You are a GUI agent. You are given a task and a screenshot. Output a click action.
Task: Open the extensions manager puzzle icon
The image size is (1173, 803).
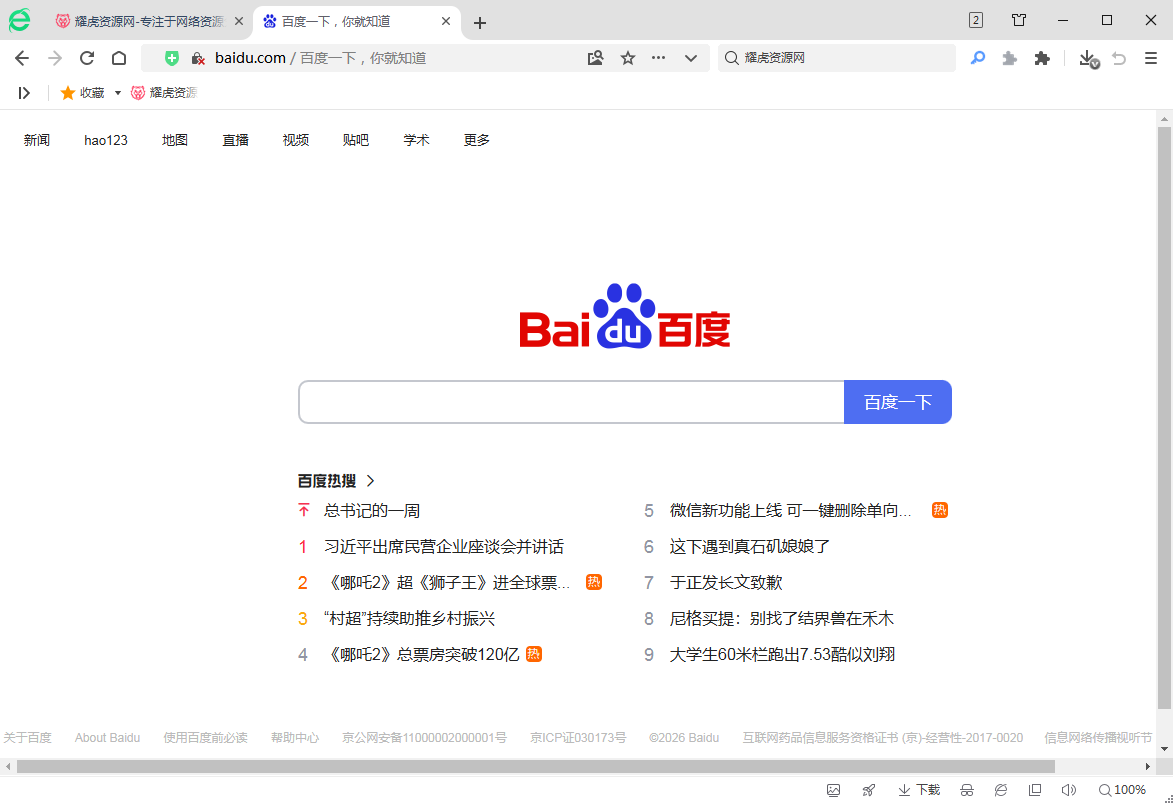tap(1042, 58)
